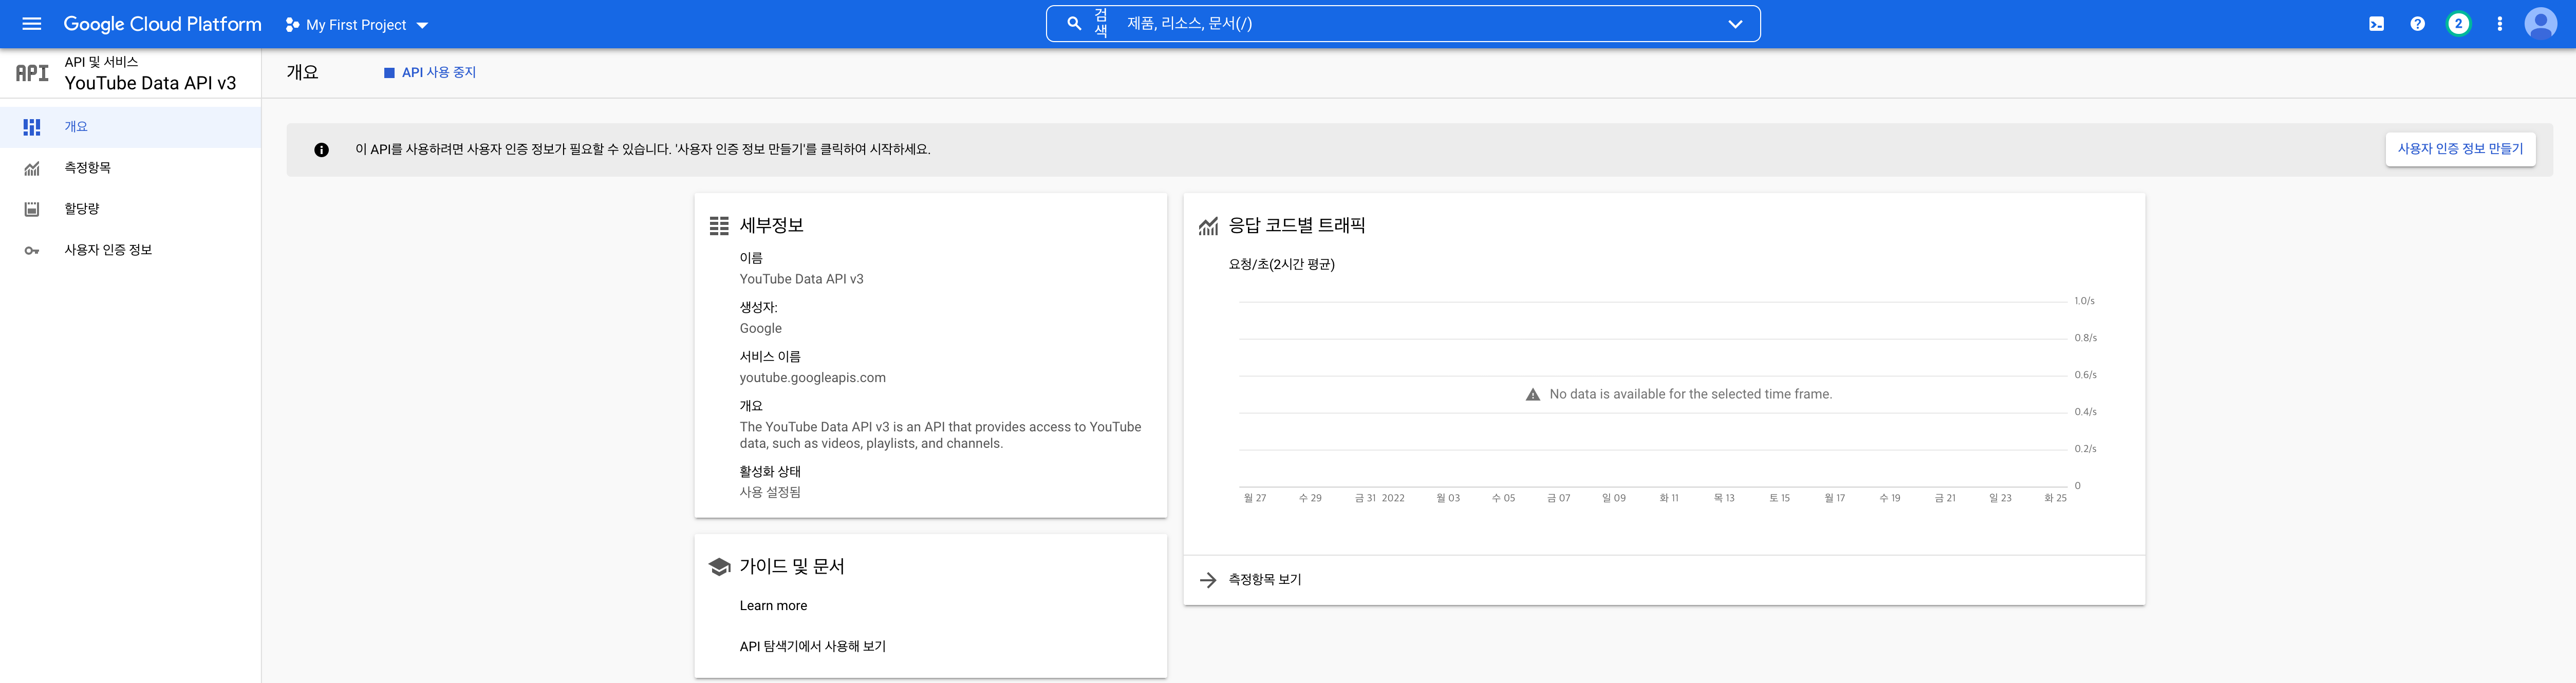2576x683 pixels.
Task: Click the API 사용 중지 button
Action: tap(430, 73)
